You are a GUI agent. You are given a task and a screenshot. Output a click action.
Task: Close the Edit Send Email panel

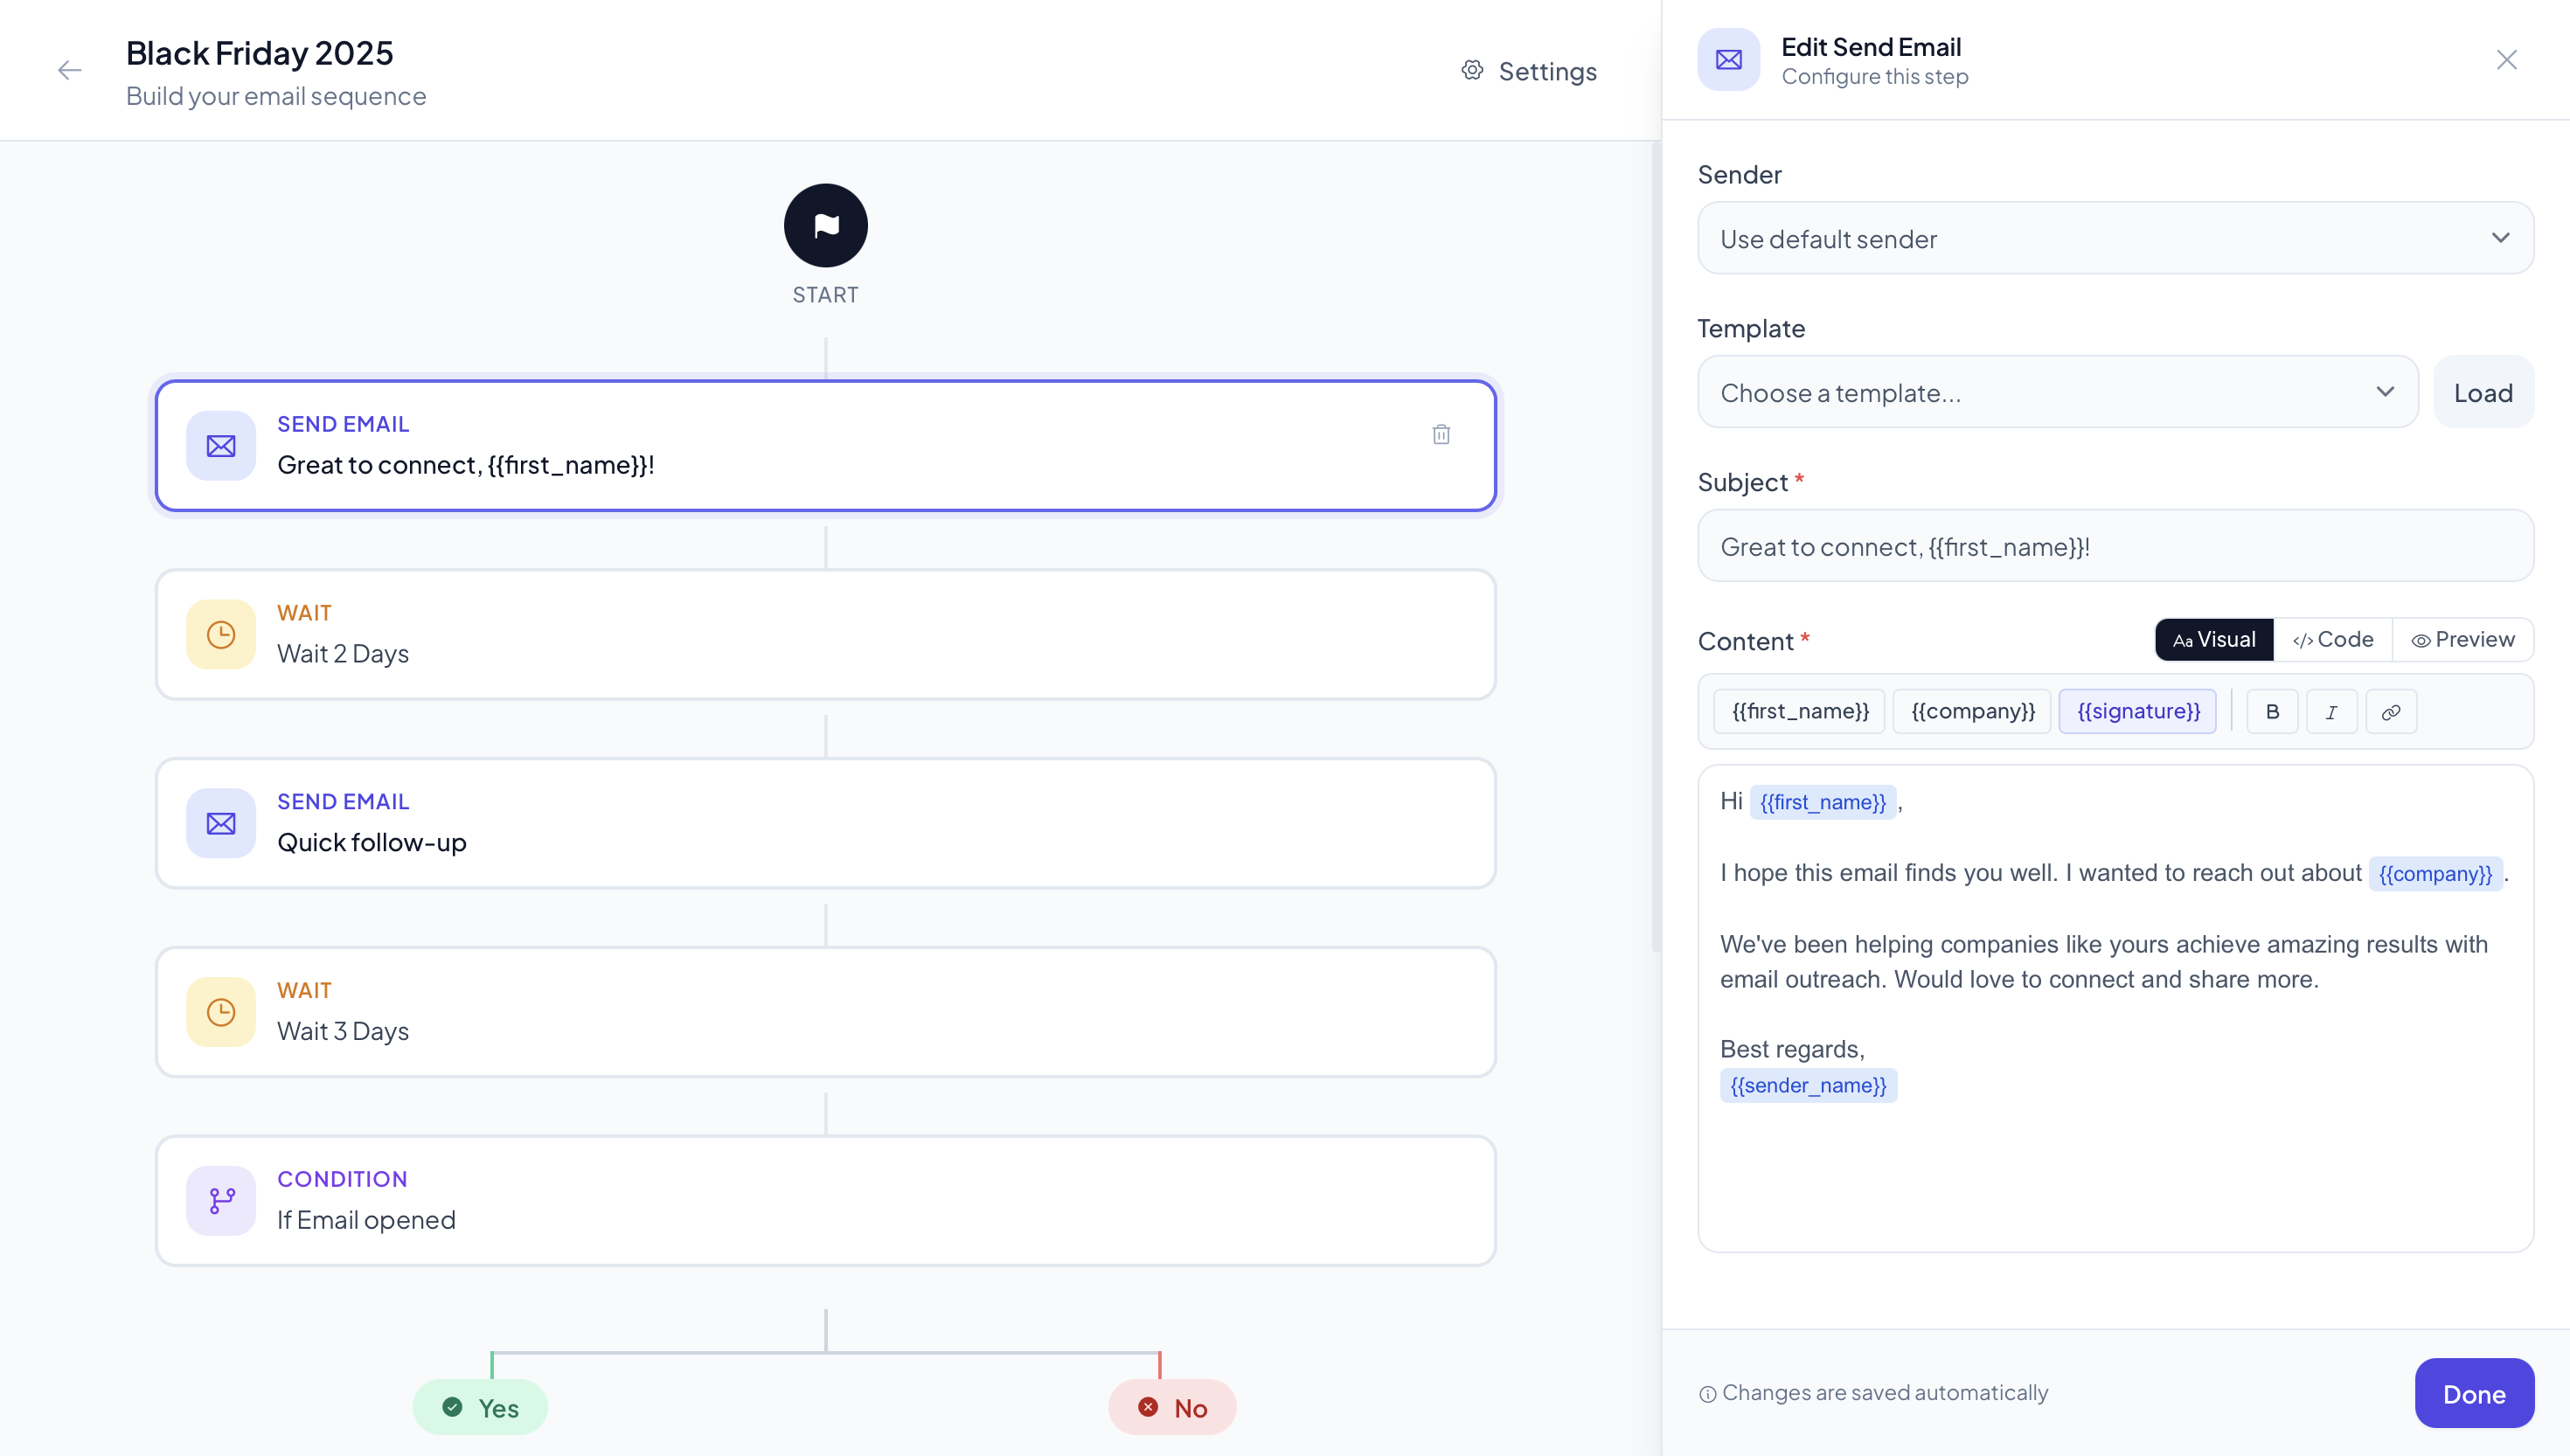[x=2506, y=59]
